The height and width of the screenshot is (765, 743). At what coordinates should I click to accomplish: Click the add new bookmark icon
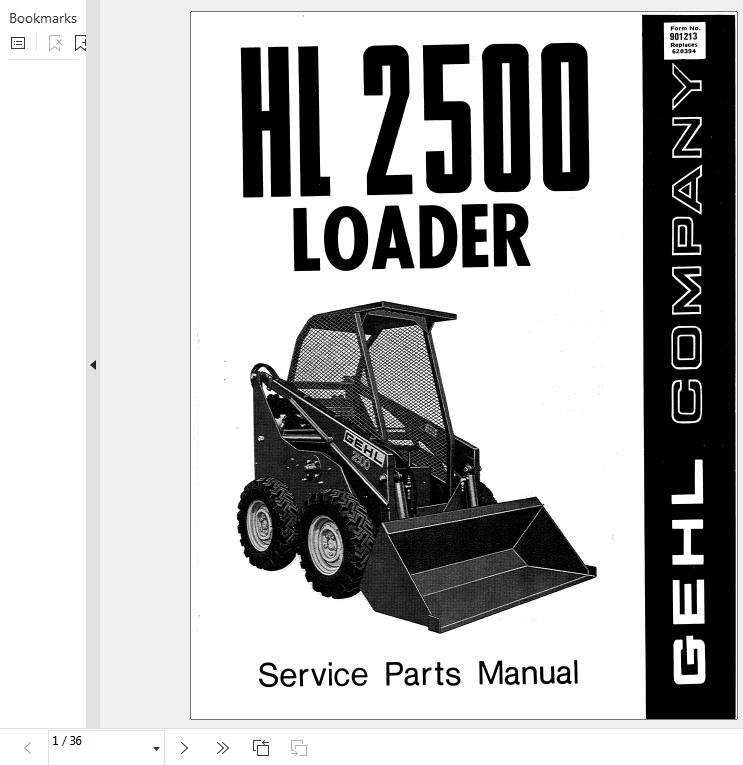pos(80,43)
